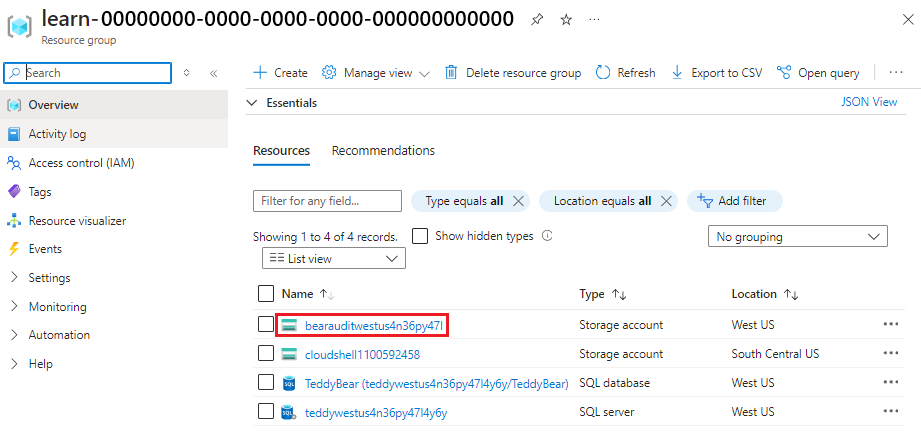Select checkbox for cloudshell1100592458
The width and height of the screenshot is (921, 432).
[266, 354]
